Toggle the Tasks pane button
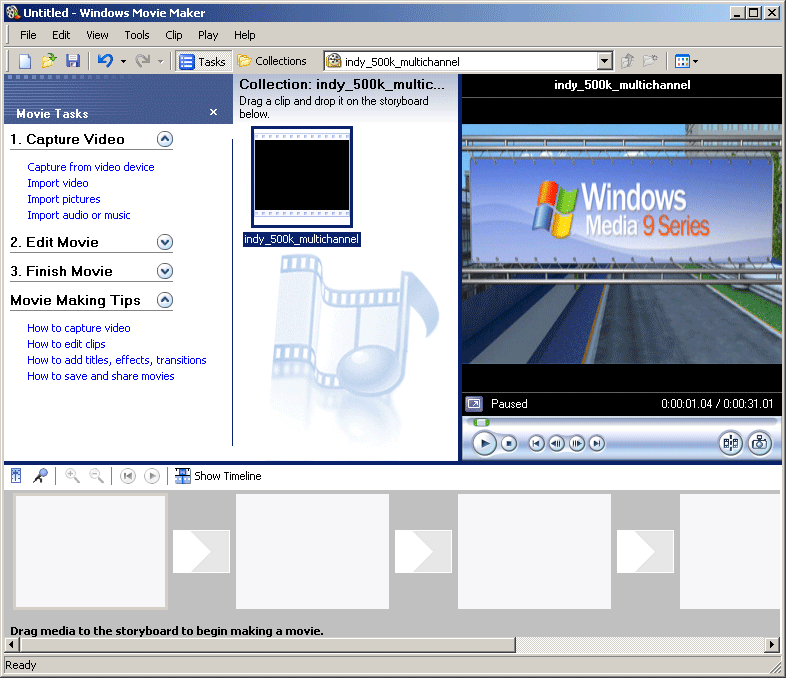Viewport: 786px width, 678px height. [x=203, y=61]
